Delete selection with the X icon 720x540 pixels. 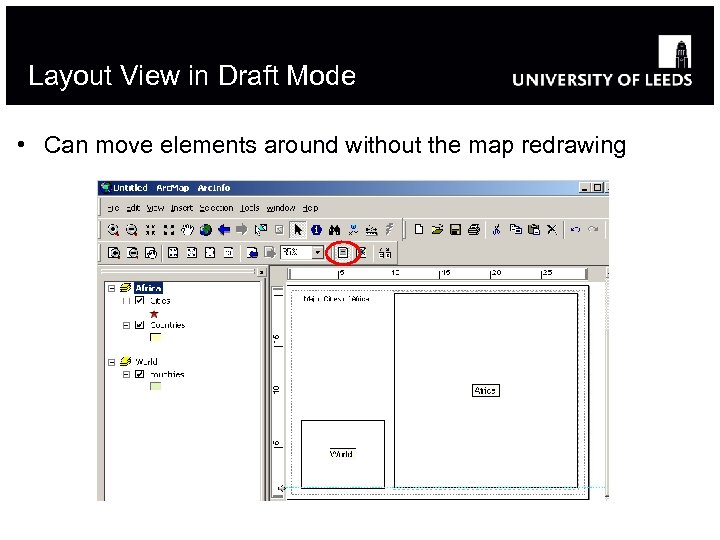552,230
